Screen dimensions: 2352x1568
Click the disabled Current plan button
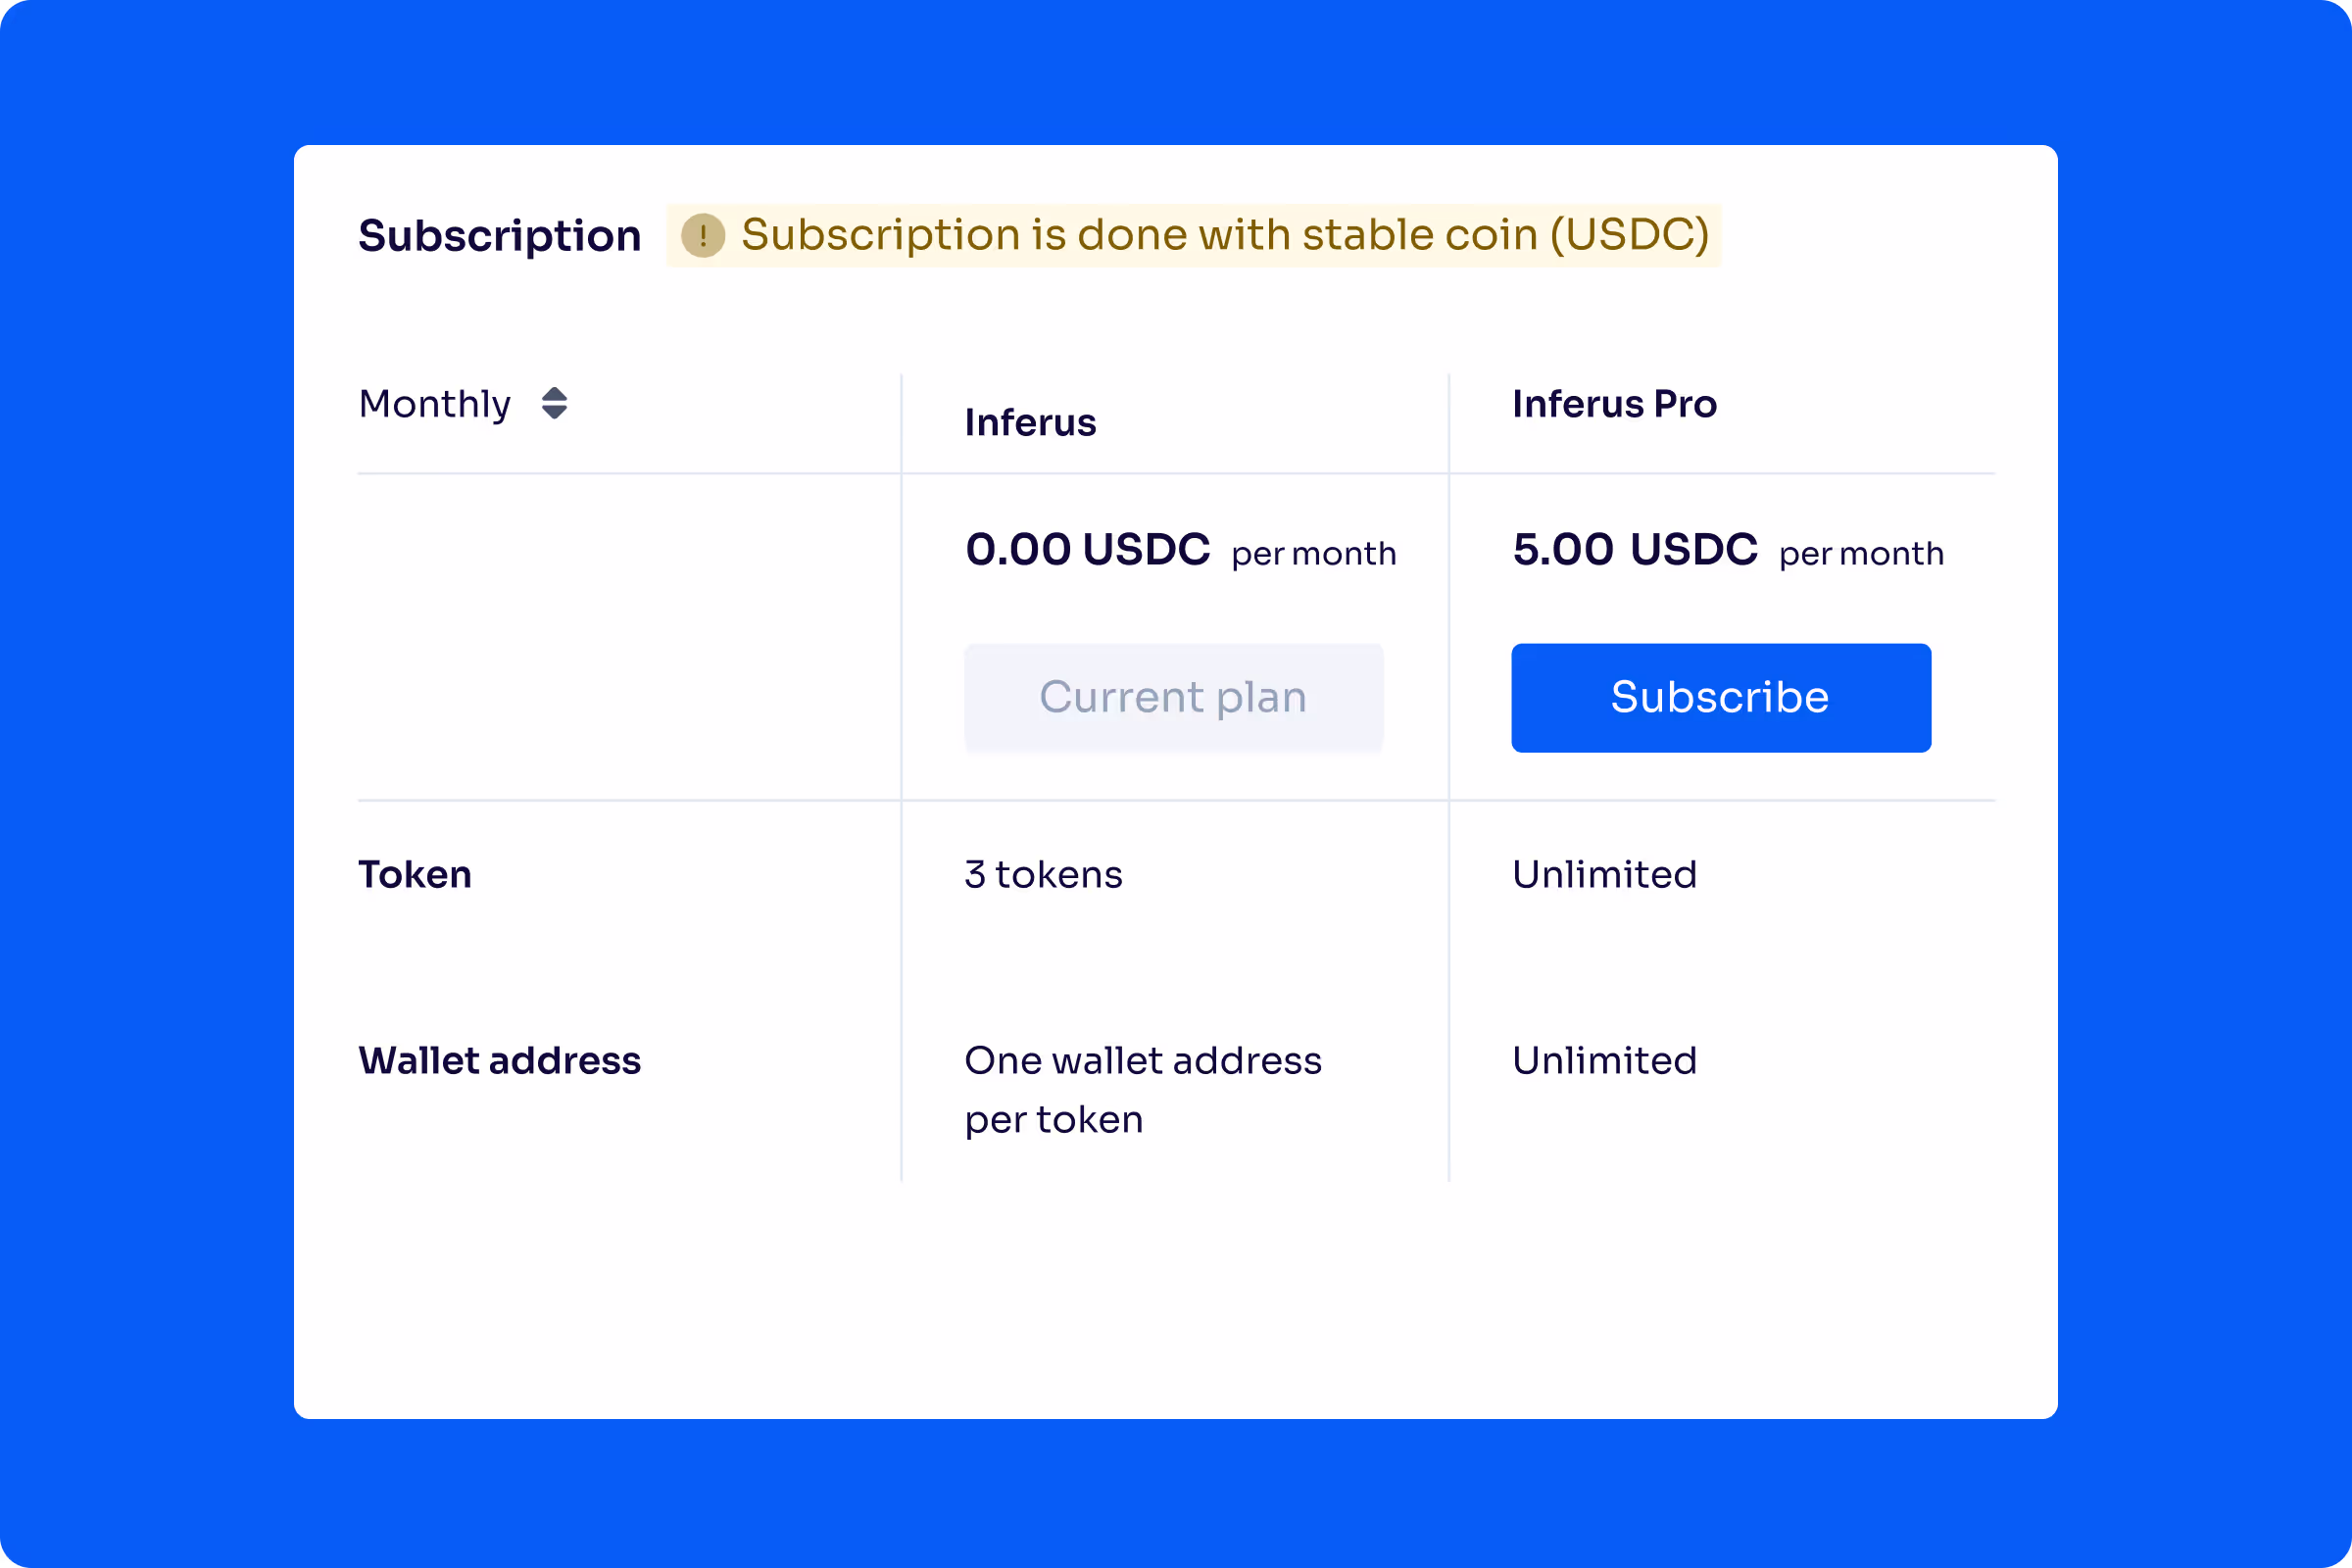tap(1173, 697)
